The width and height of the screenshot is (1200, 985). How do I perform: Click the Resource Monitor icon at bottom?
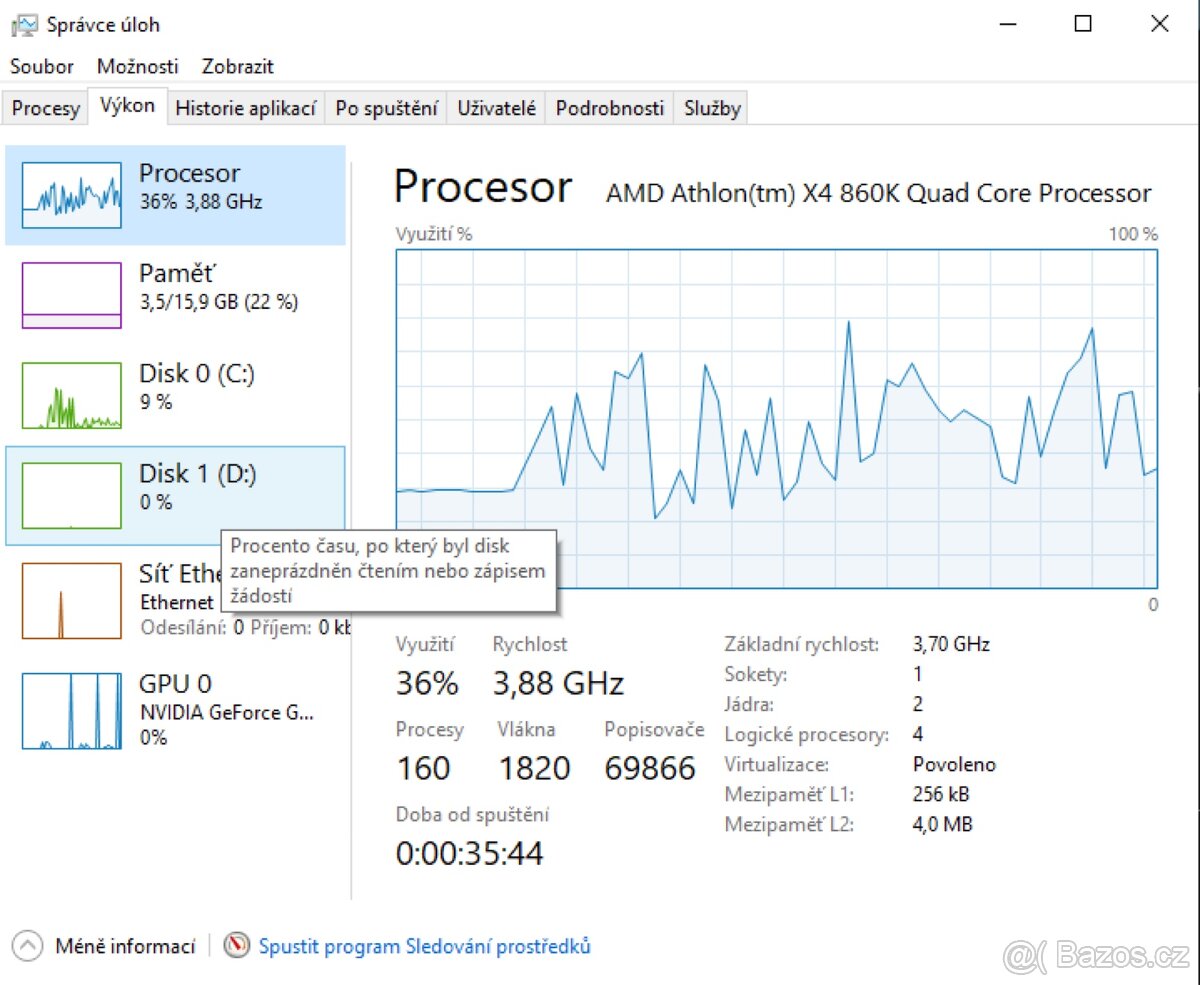tap(237, 945)
